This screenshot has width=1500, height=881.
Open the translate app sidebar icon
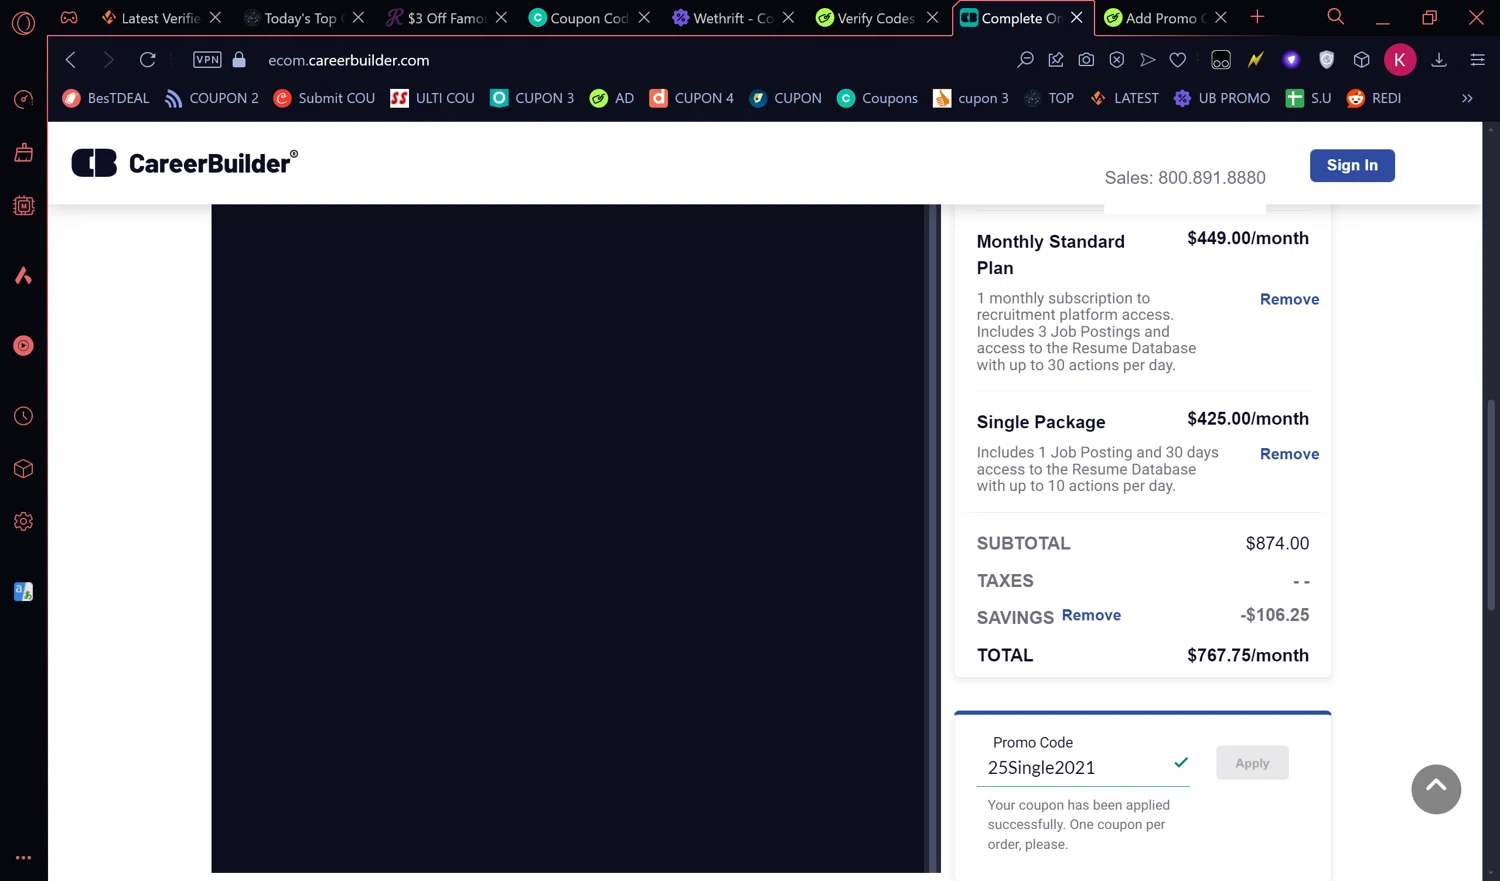(x=23, y=592)
